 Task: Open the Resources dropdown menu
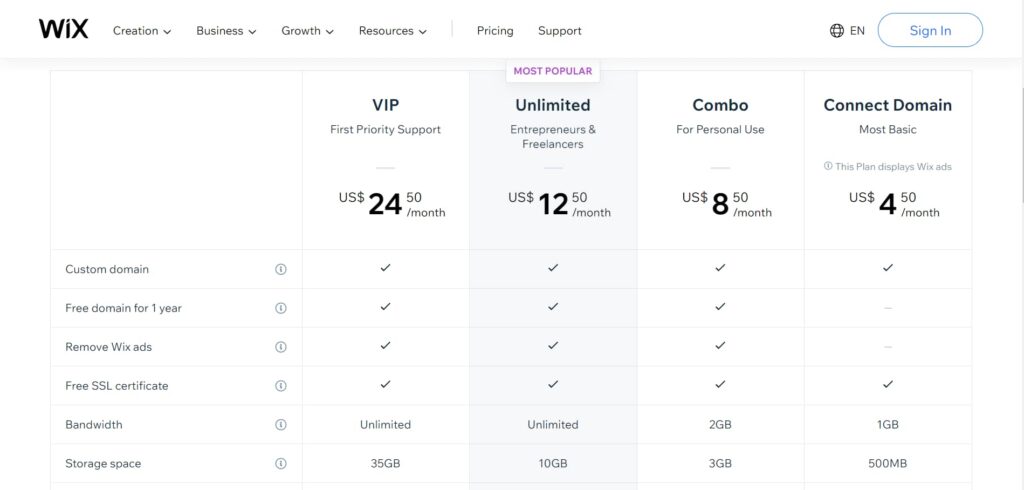[x=392, y=31]
